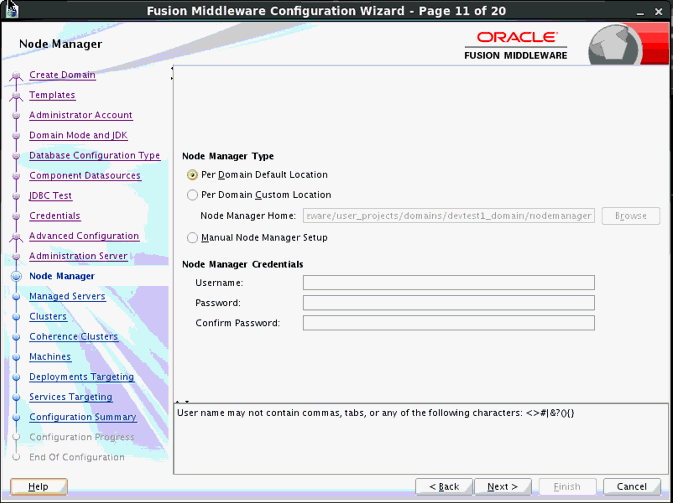Click the Domain Mode and JDK bullet icon
The width and height of the screenshot is (673, 503).
click(16, 135)
